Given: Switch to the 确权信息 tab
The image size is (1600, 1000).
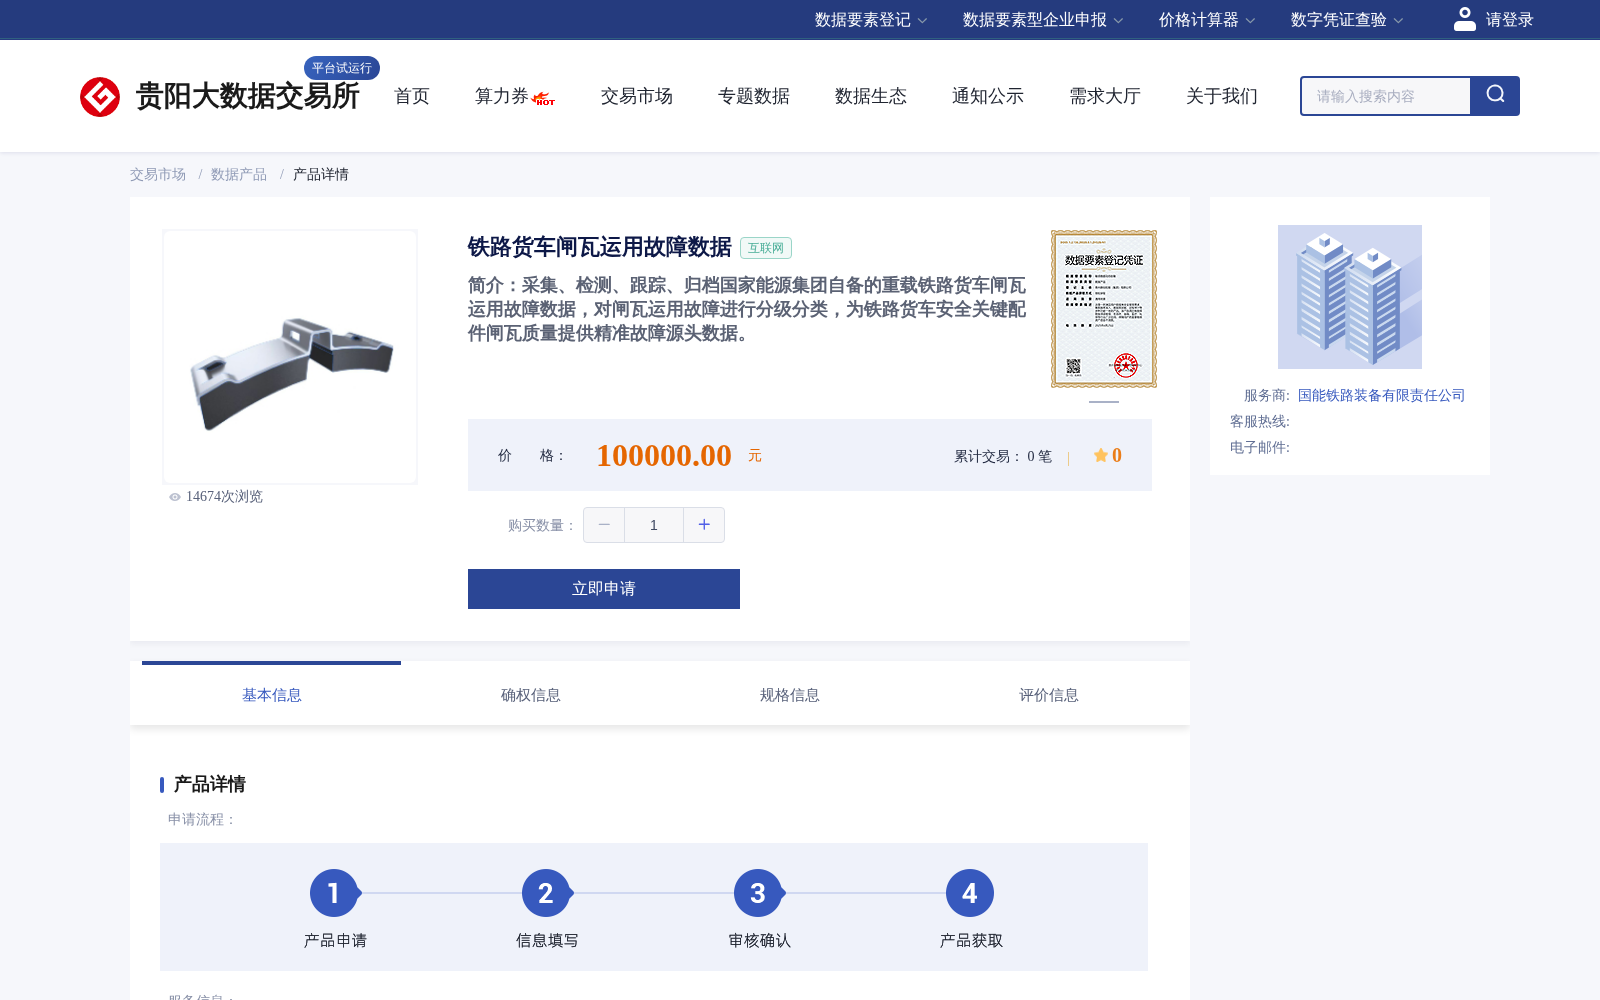Looking at the screenshot, I should 531,695.
